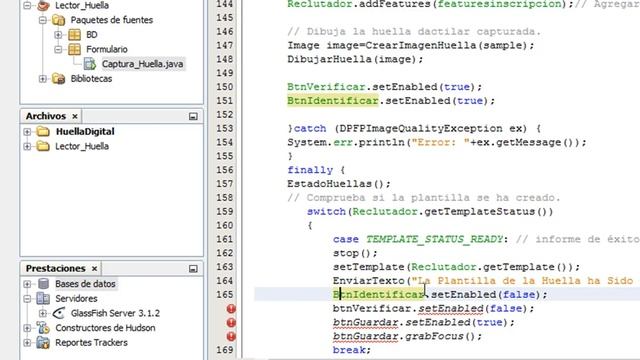This screenshot has width=640, height=360.
Task: Collapse the Lector_Huella project node
Action: click(27, 5)
